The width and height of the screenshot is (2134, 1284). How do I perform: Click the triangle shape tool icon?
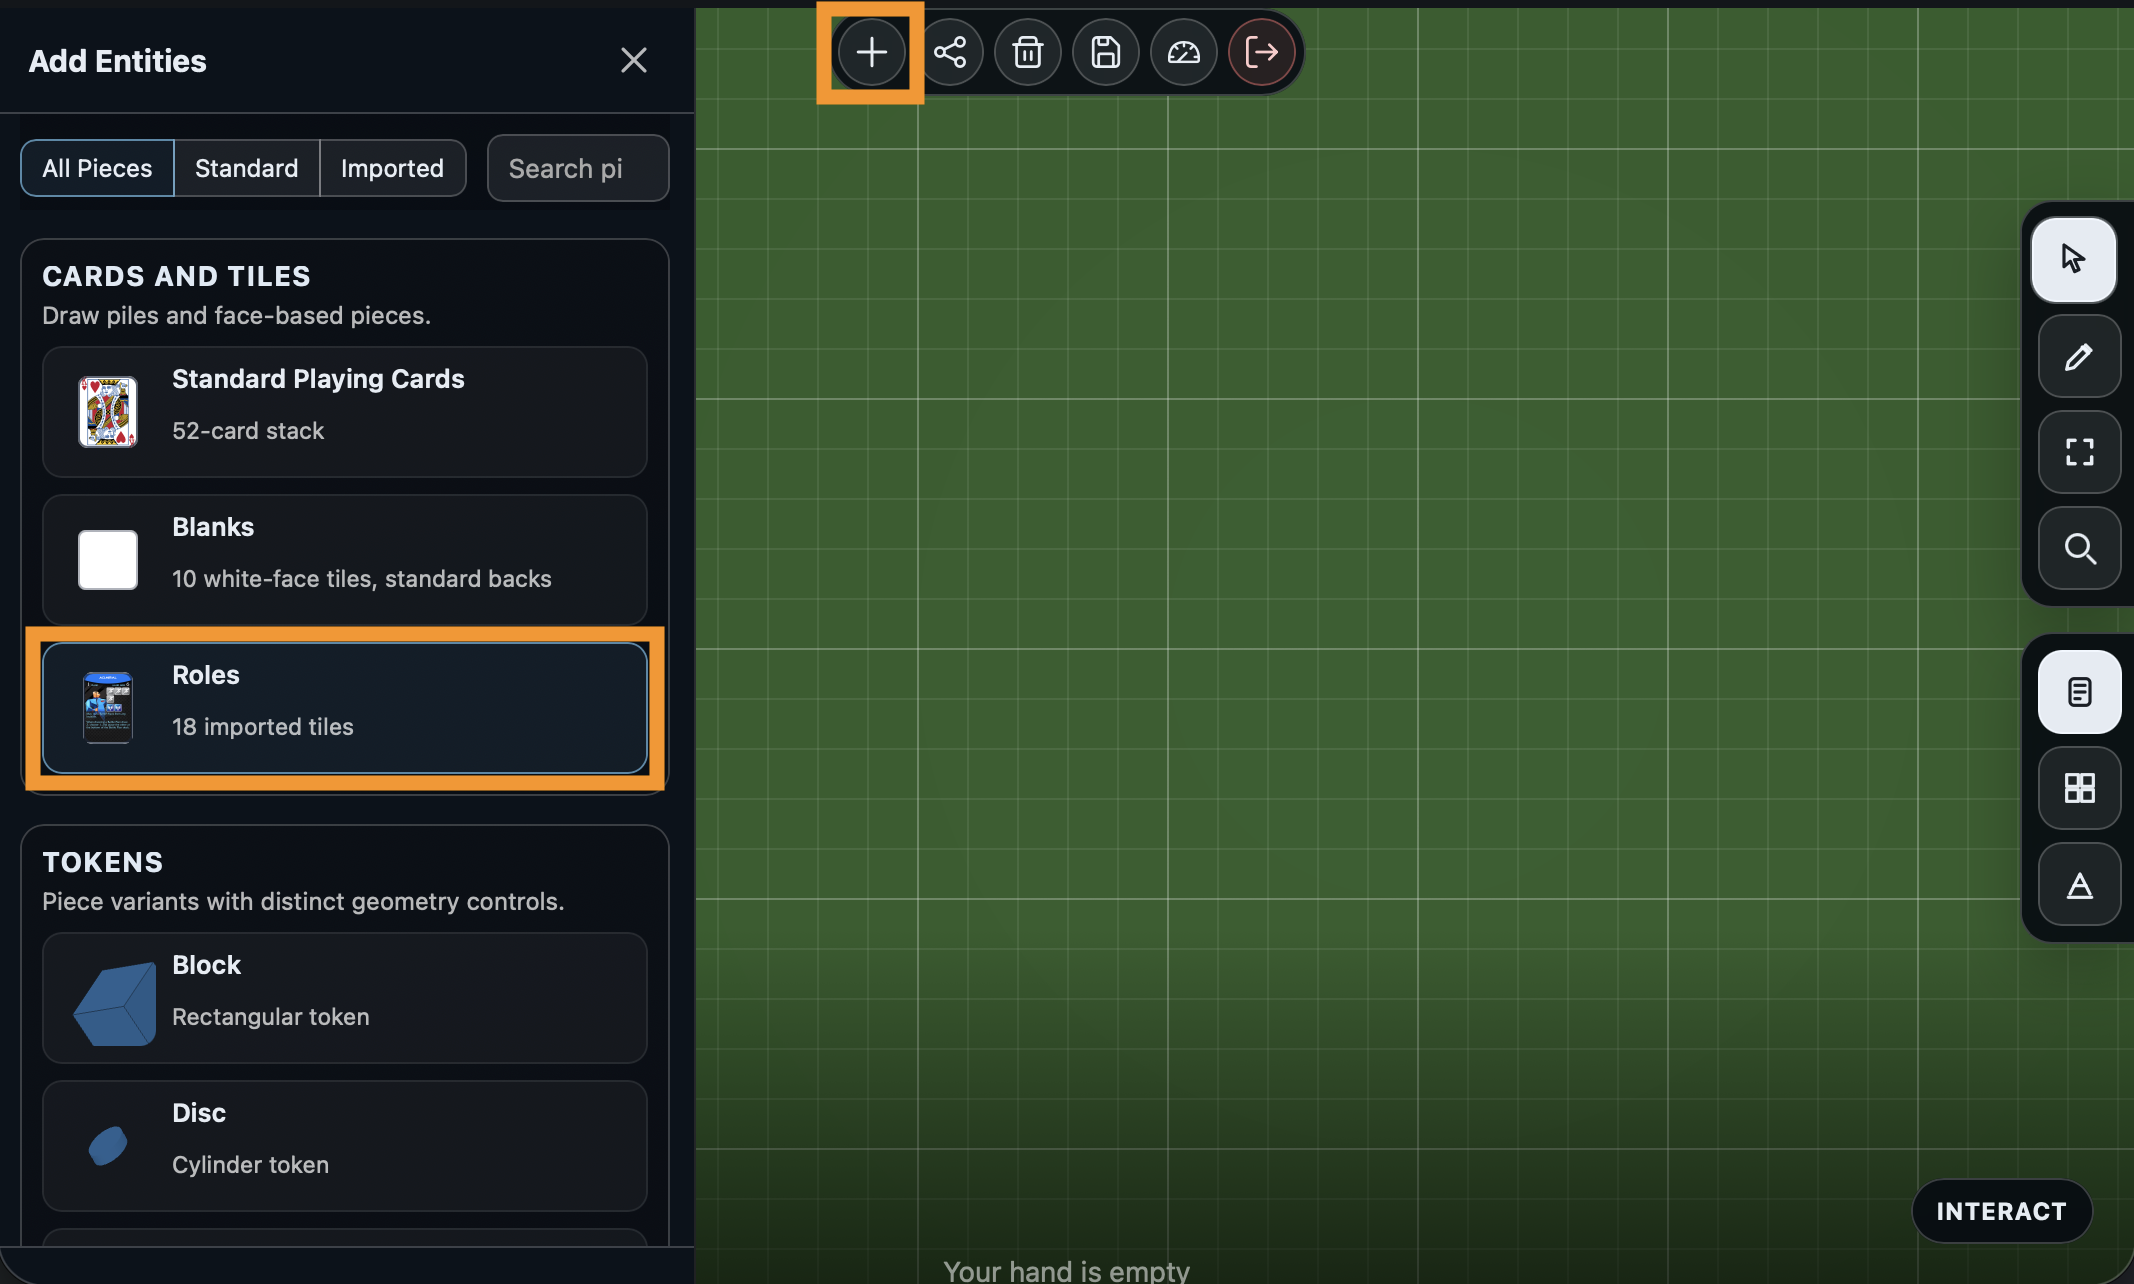[2080, 884]
